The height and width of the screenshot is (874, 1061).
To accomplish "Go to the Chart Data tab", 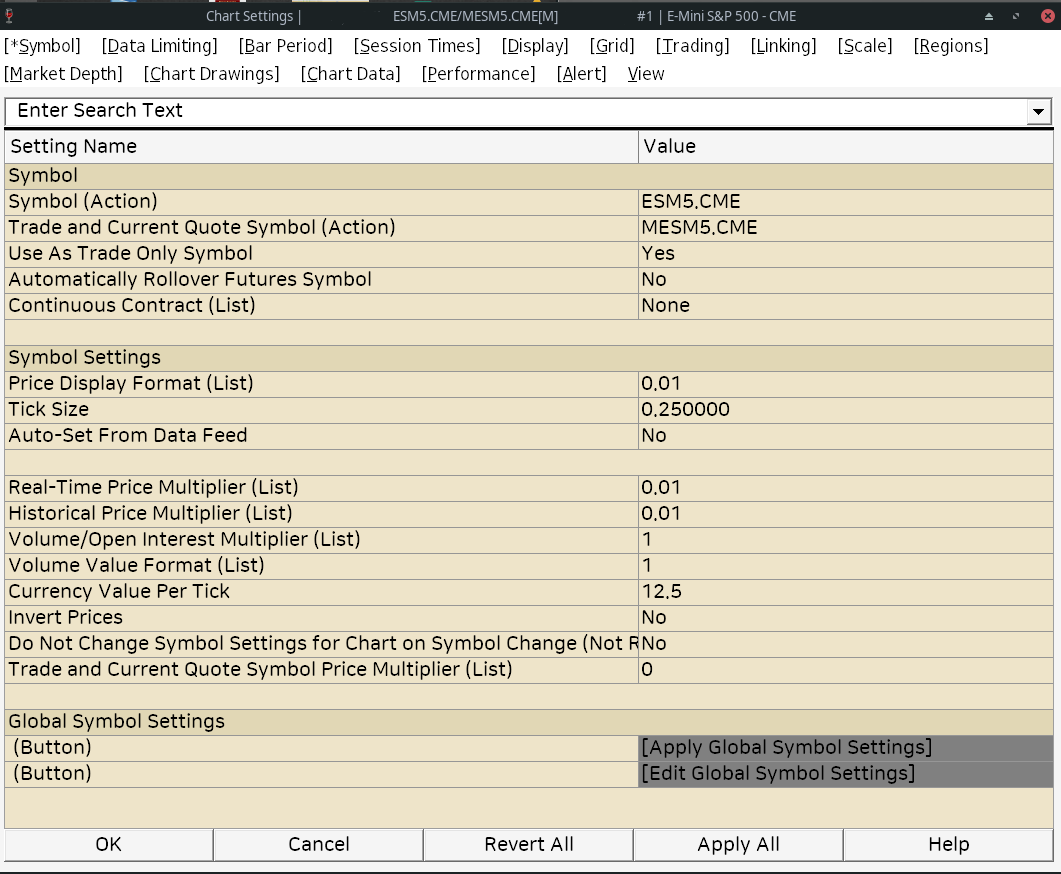I will [351, 74].
